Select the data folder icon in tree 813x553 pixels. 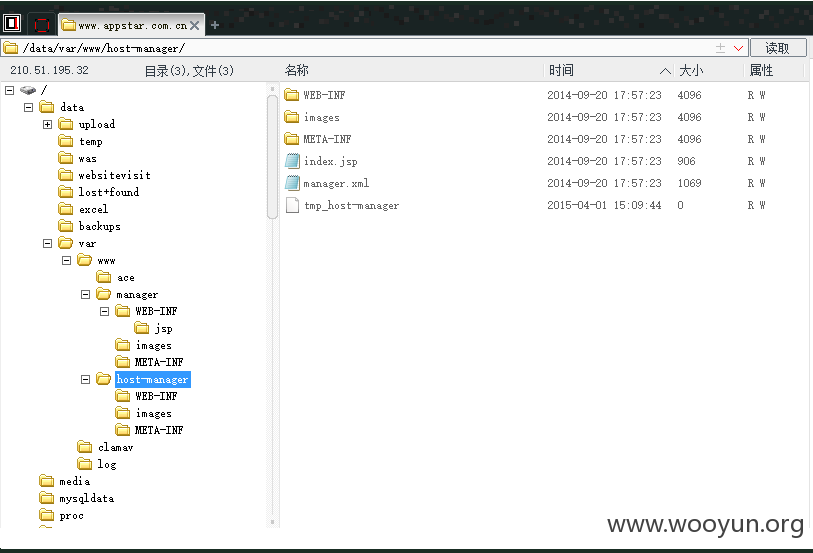(x=47, y=107)
